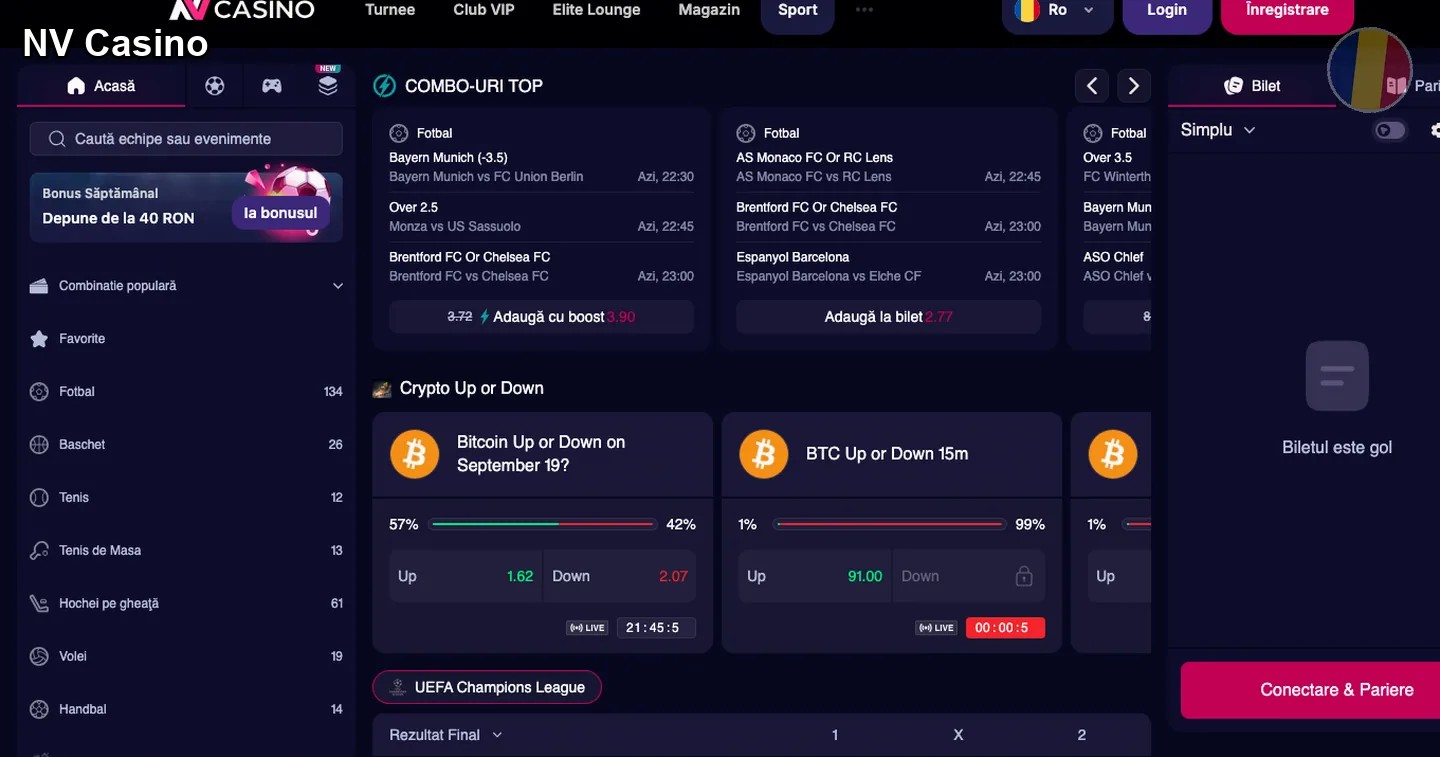Click Espanyol Barcelona vs Elche CF row
The width and height of the screenshot is (1440, 757).
click(888, 267)
